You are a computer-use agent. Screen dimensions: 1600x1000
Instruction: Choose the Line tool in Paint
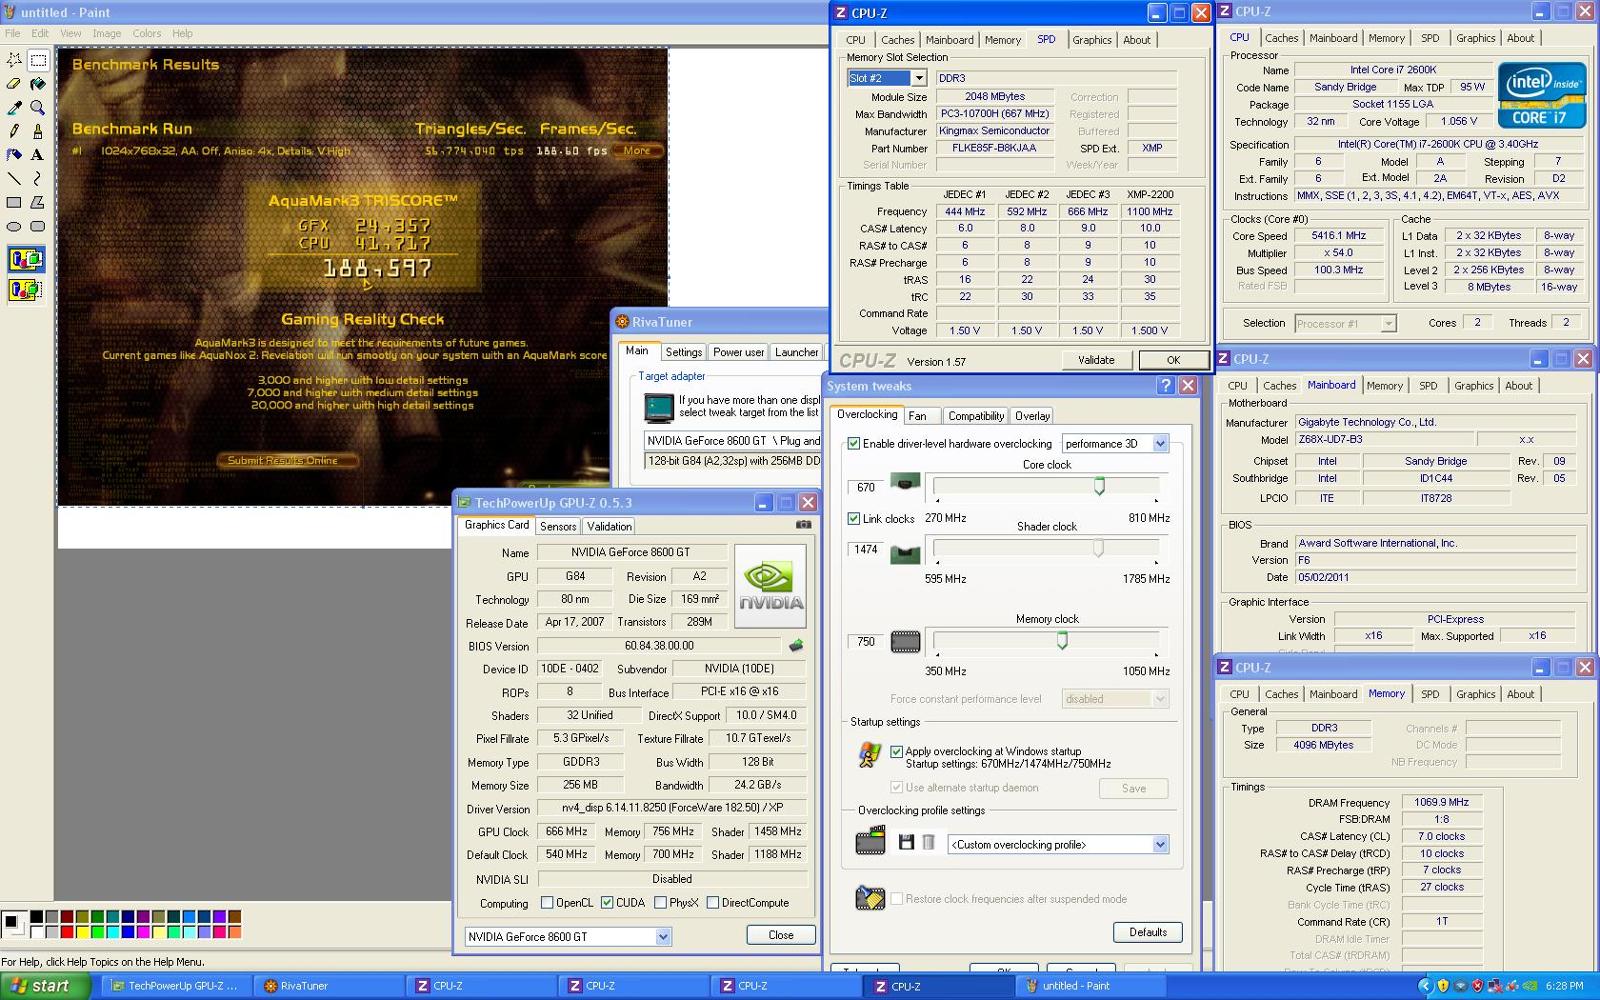[x=14, y=178]
